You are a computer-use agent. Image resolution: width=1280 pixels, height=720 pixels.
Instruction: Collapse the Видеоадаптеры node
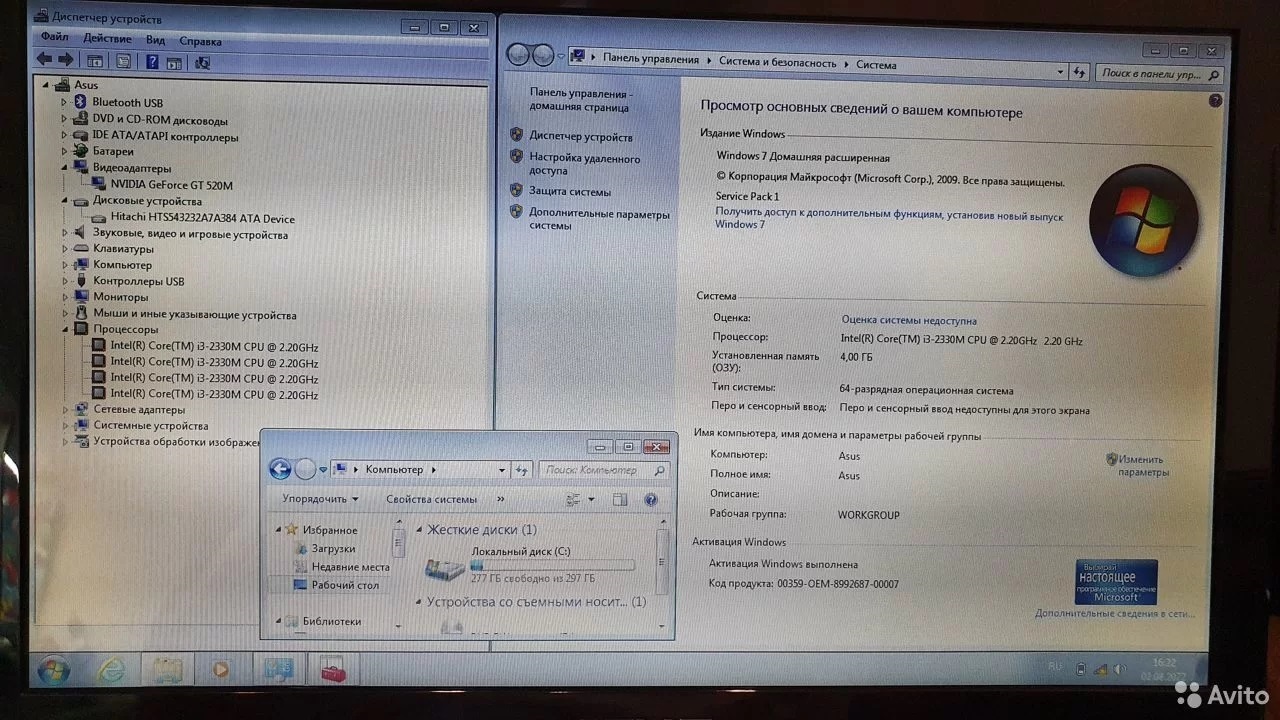point(64,168)
